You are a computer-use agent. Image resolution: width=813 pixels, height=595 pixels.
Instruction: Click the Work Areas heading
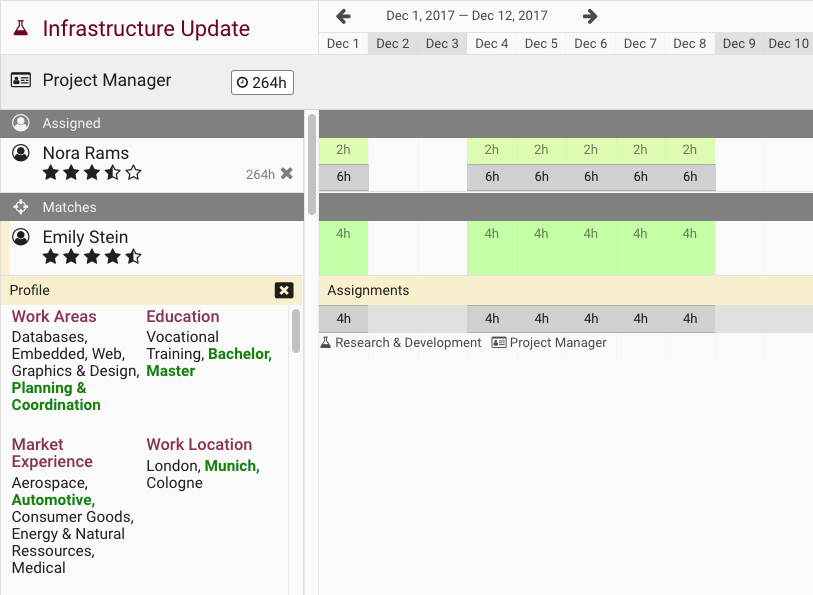pos(54,316)
